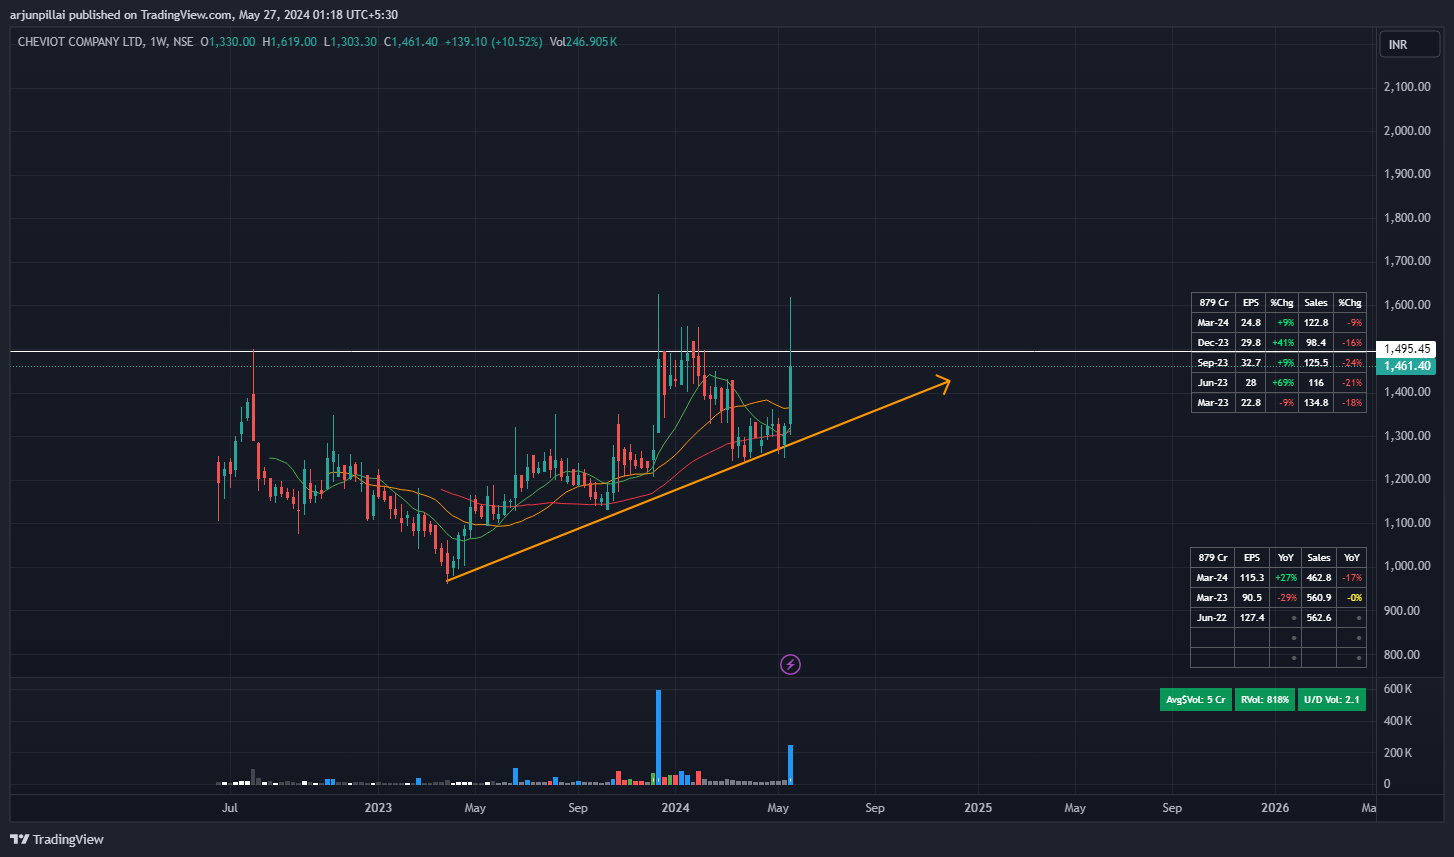Click the AvgSVol: 5 Cr badge
This screenshot has height=857, width=1454.
[x=1195, y=700]
